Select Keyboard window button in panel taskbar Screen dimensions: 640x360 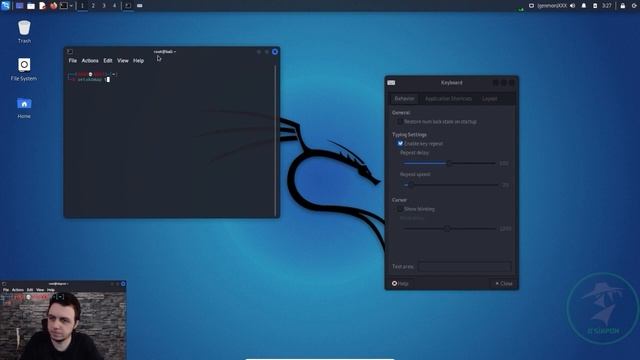(140, 6)
